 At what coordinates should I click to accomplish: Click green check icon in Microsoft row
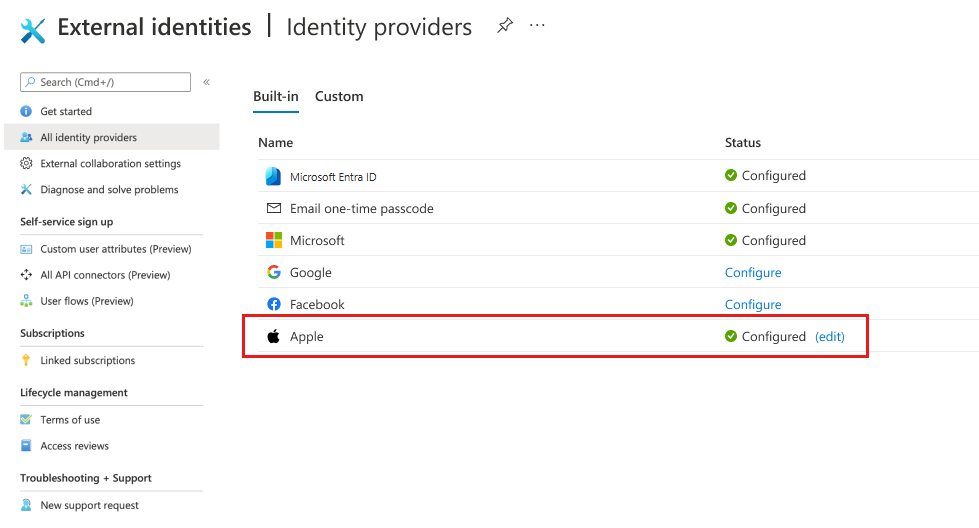[x=731, y=240]
